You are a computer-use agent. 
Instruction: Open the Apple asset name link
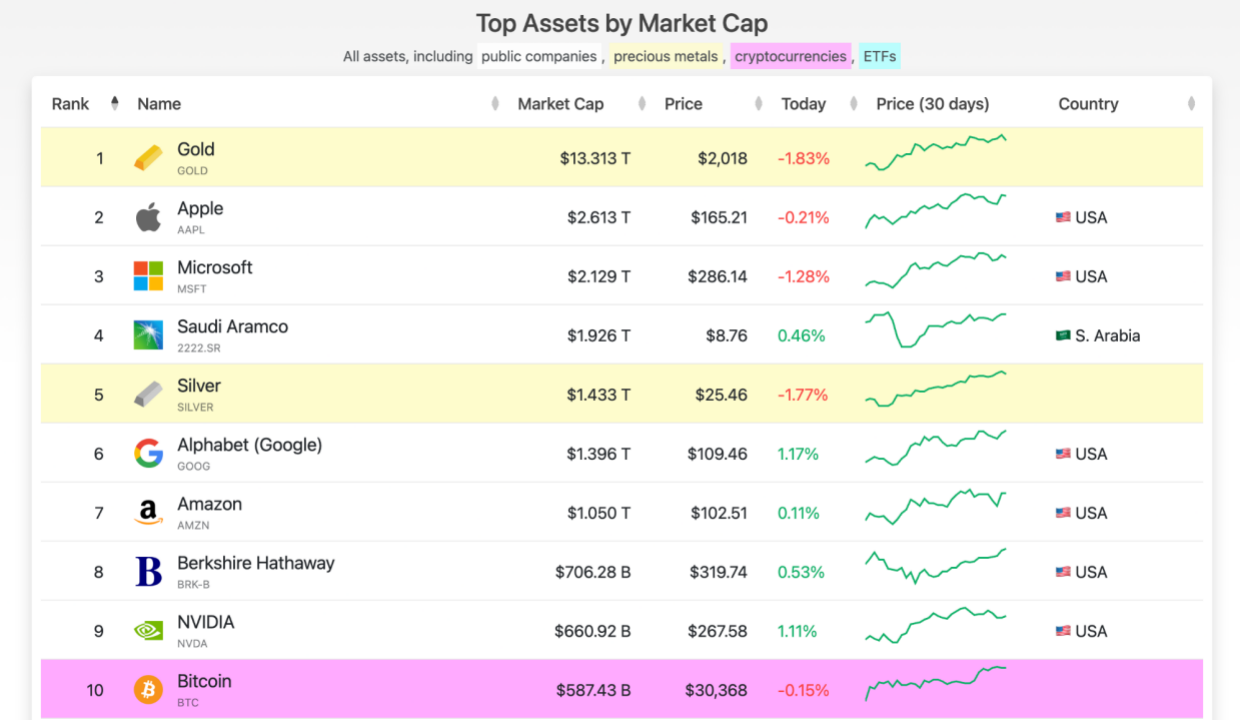(x=200, y=208)
